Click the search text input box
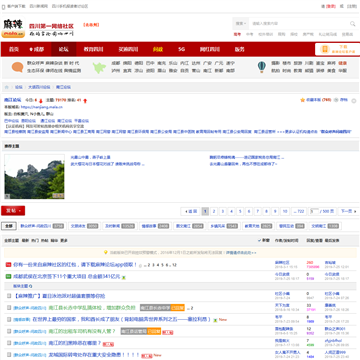The width and height of the screenshot is (360, 360). tap(299, 24)
